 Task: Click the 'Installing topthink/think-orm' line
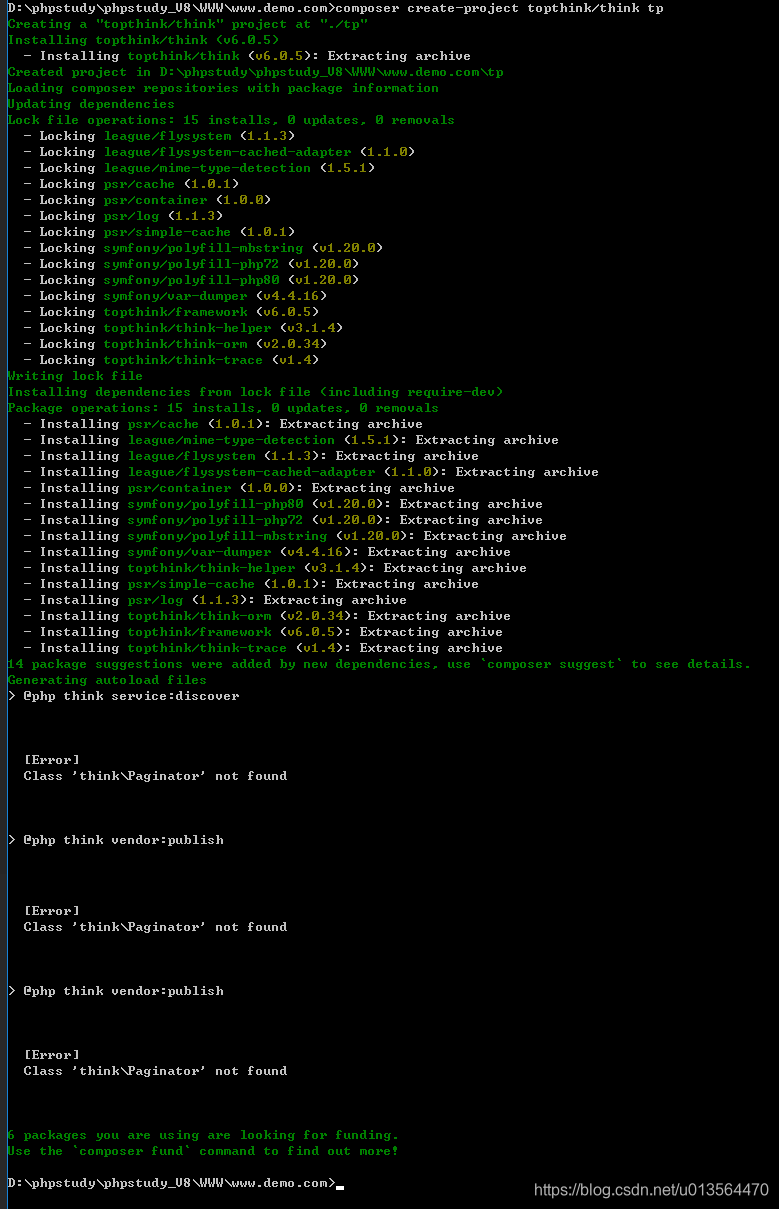click(x=267, y=616)
